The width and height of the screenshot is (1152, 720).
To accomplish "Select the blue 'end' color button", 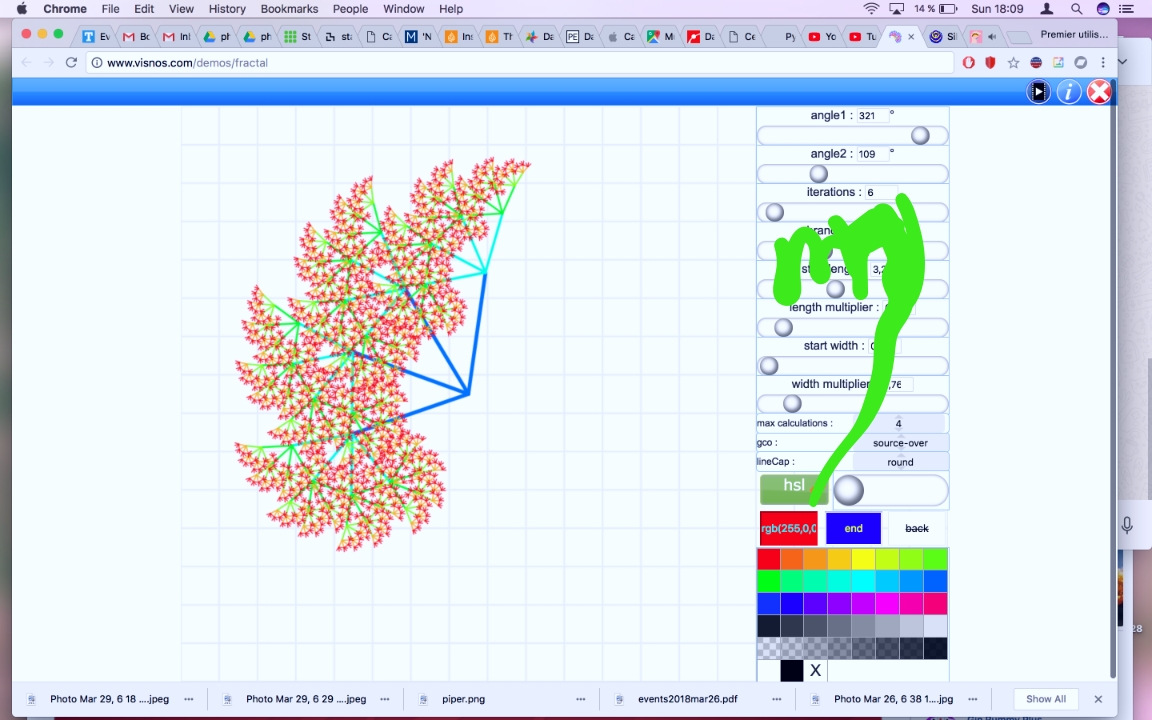I will (853, 528).
